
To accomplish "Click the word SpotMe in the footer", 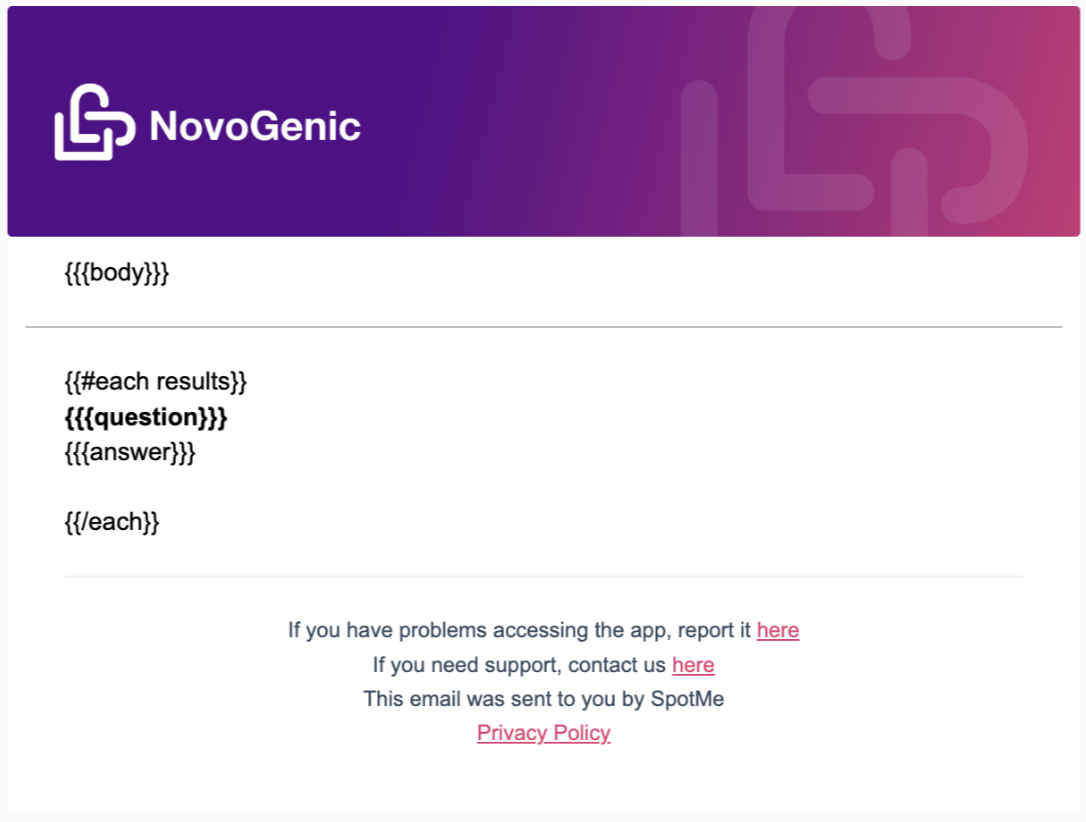I will (687, 699).
